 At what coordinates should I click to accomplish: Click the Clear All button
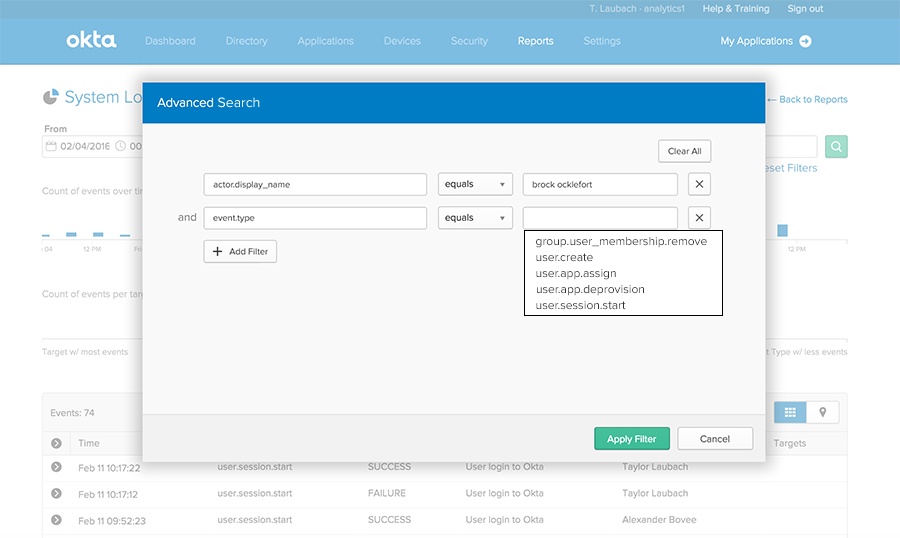(x=685, y=151)
